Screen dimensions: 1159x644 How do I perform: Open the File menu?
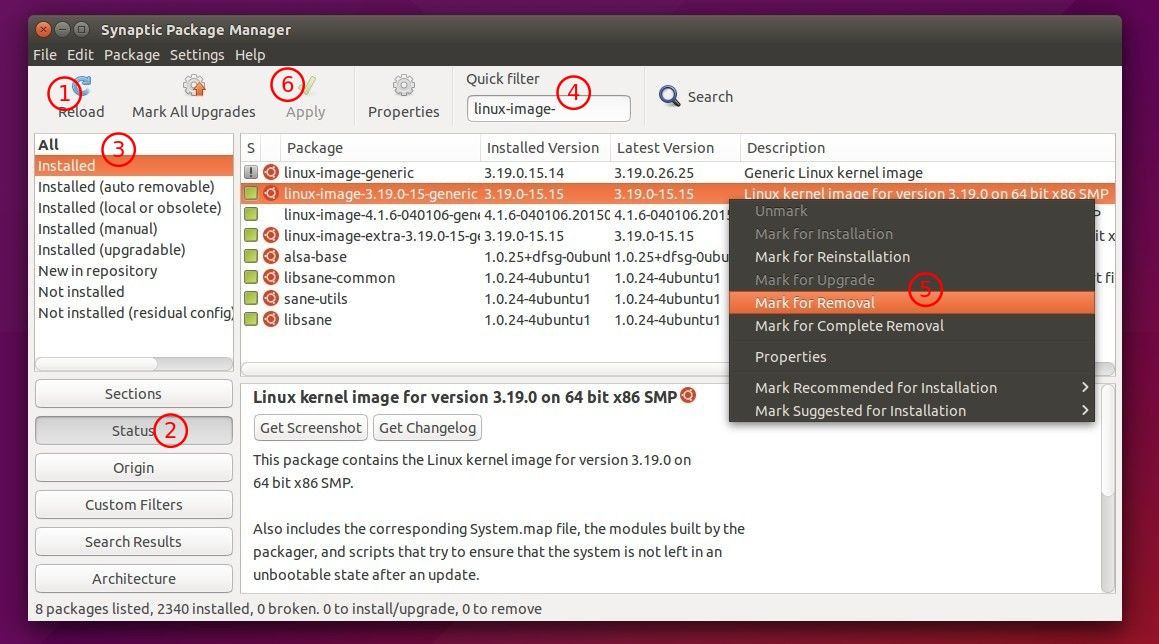(44, 55)
